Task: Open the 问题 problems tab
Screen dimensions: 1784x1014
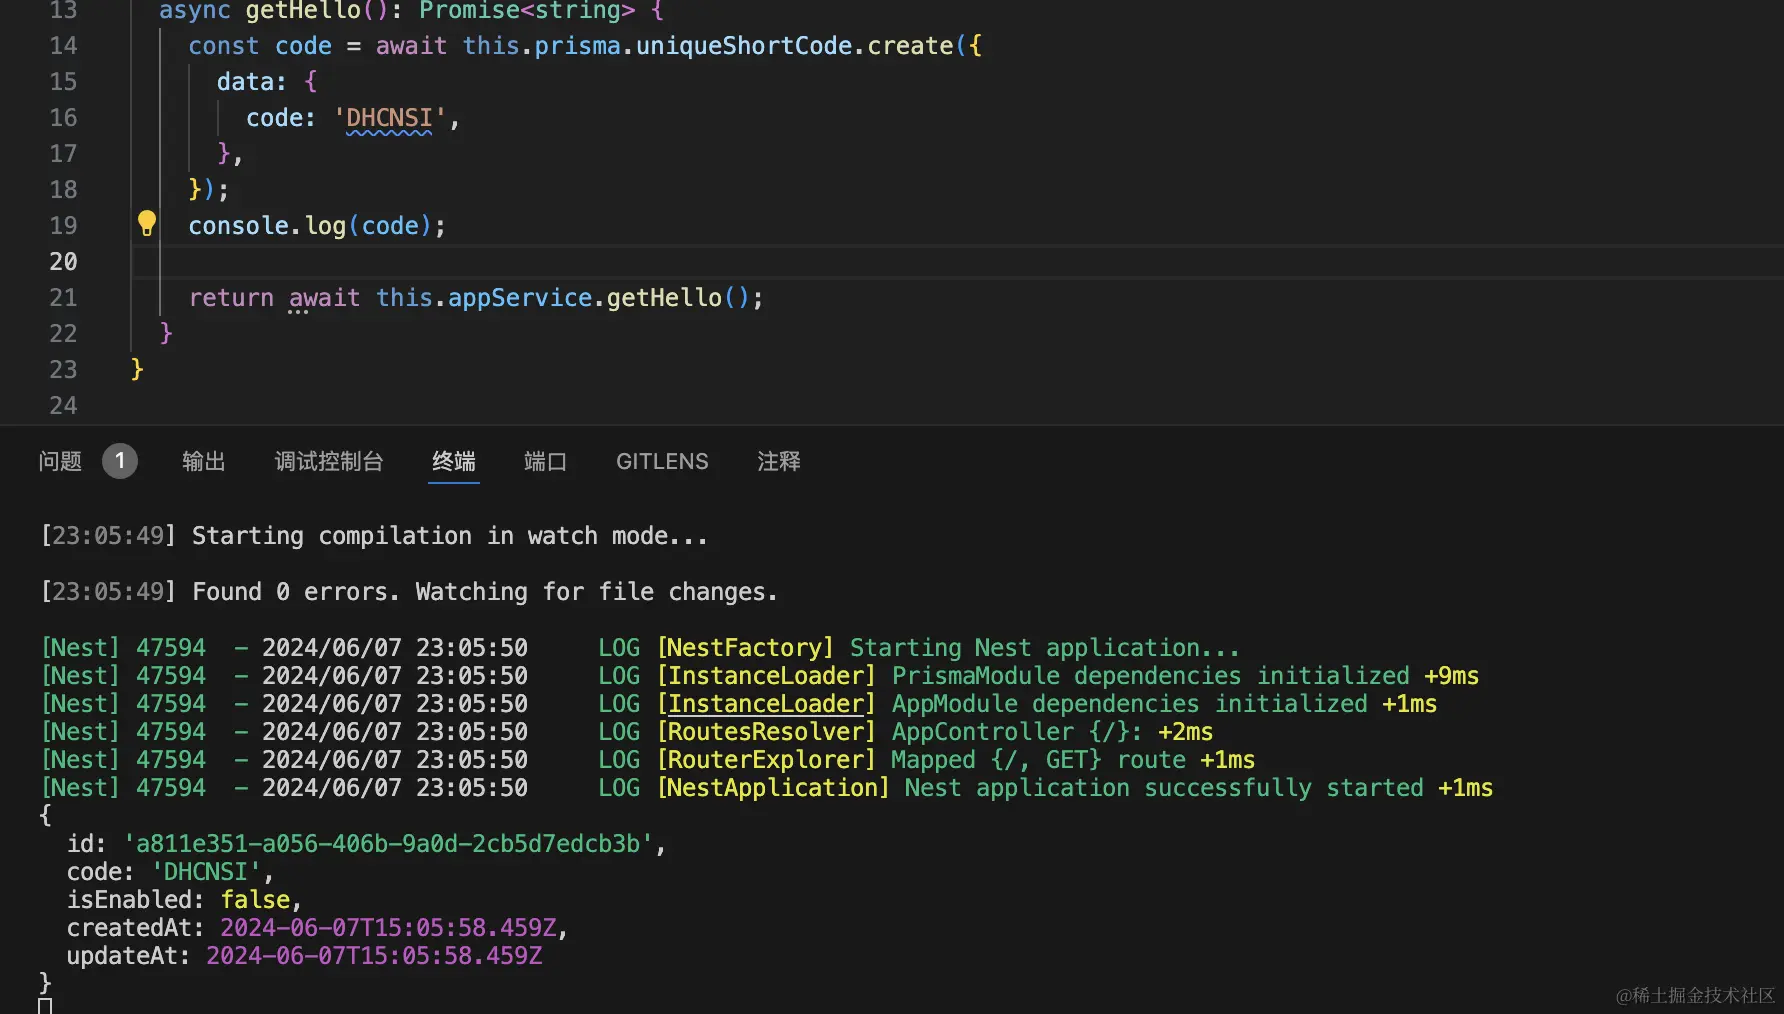Action: tap(60, 461)
